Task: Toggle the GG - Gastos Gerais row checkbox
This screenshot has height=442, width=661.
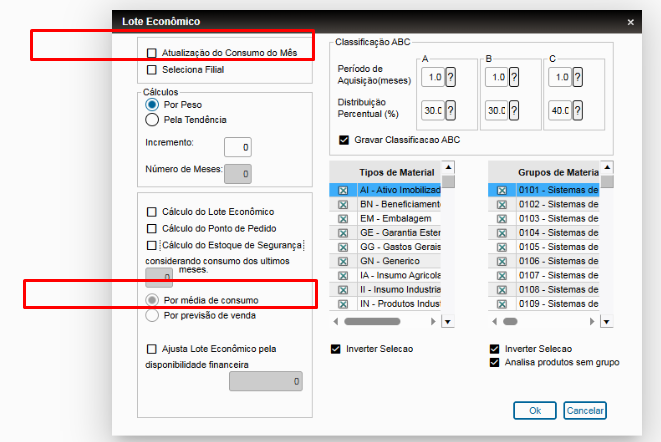Action: 343,247
